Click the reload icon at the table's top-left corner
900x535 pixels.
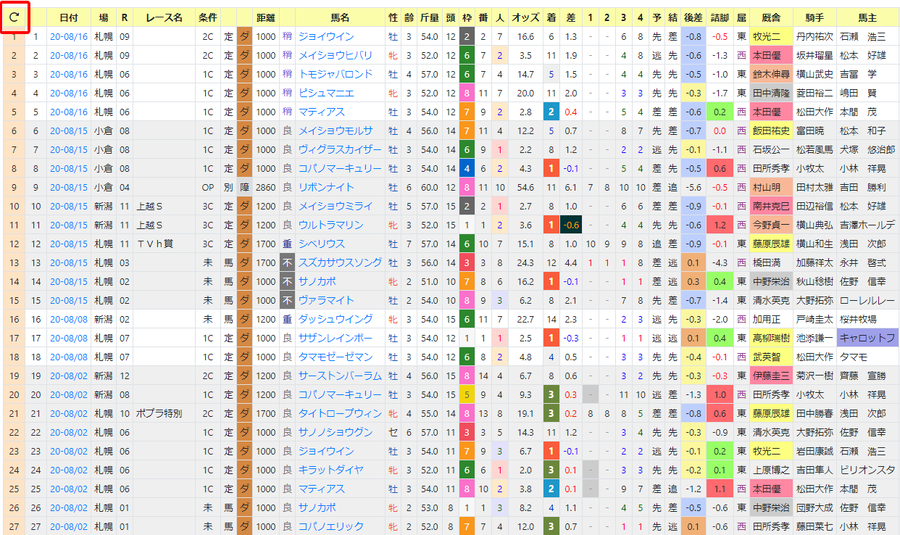[x=14, y=17]
